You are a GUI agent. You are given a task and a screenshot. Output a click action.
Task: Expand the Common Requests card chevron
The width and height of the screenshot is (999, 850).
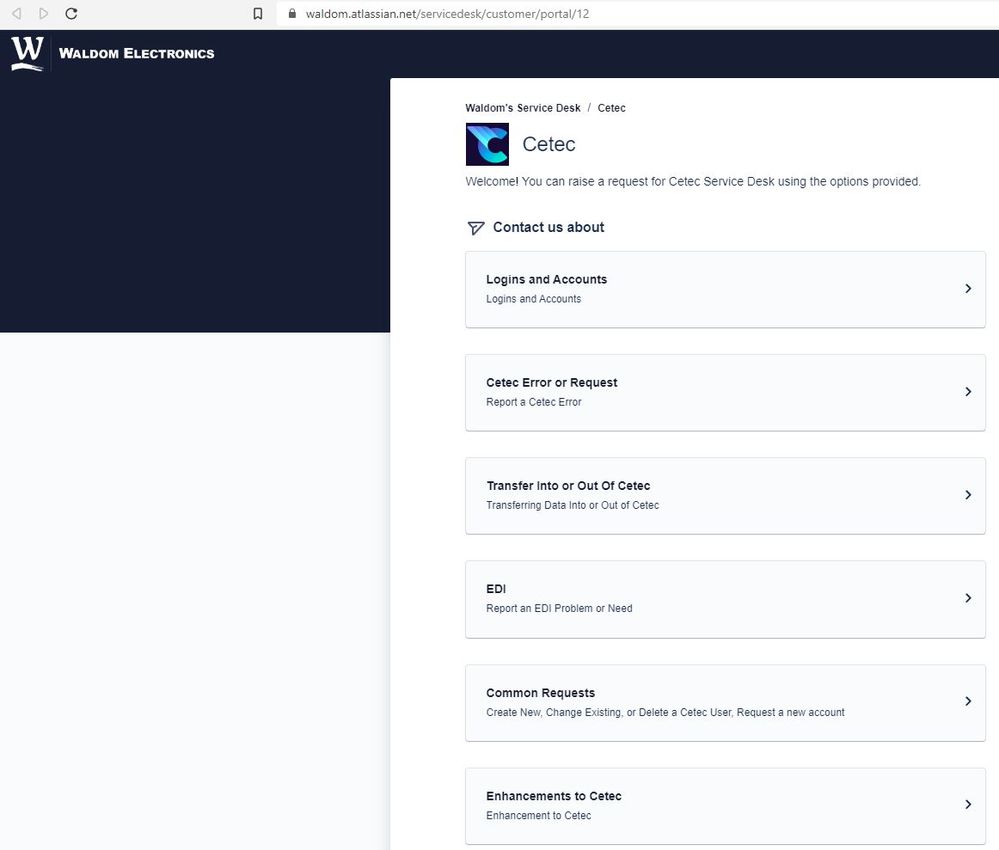[x=967, y=702]
